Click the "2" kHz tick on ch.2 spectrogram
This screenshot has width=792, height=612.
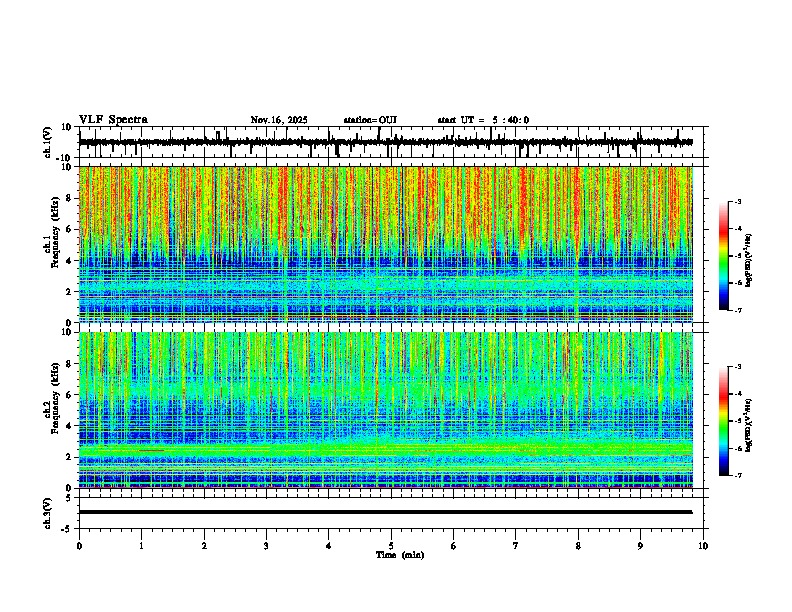(x=70, y=457)
